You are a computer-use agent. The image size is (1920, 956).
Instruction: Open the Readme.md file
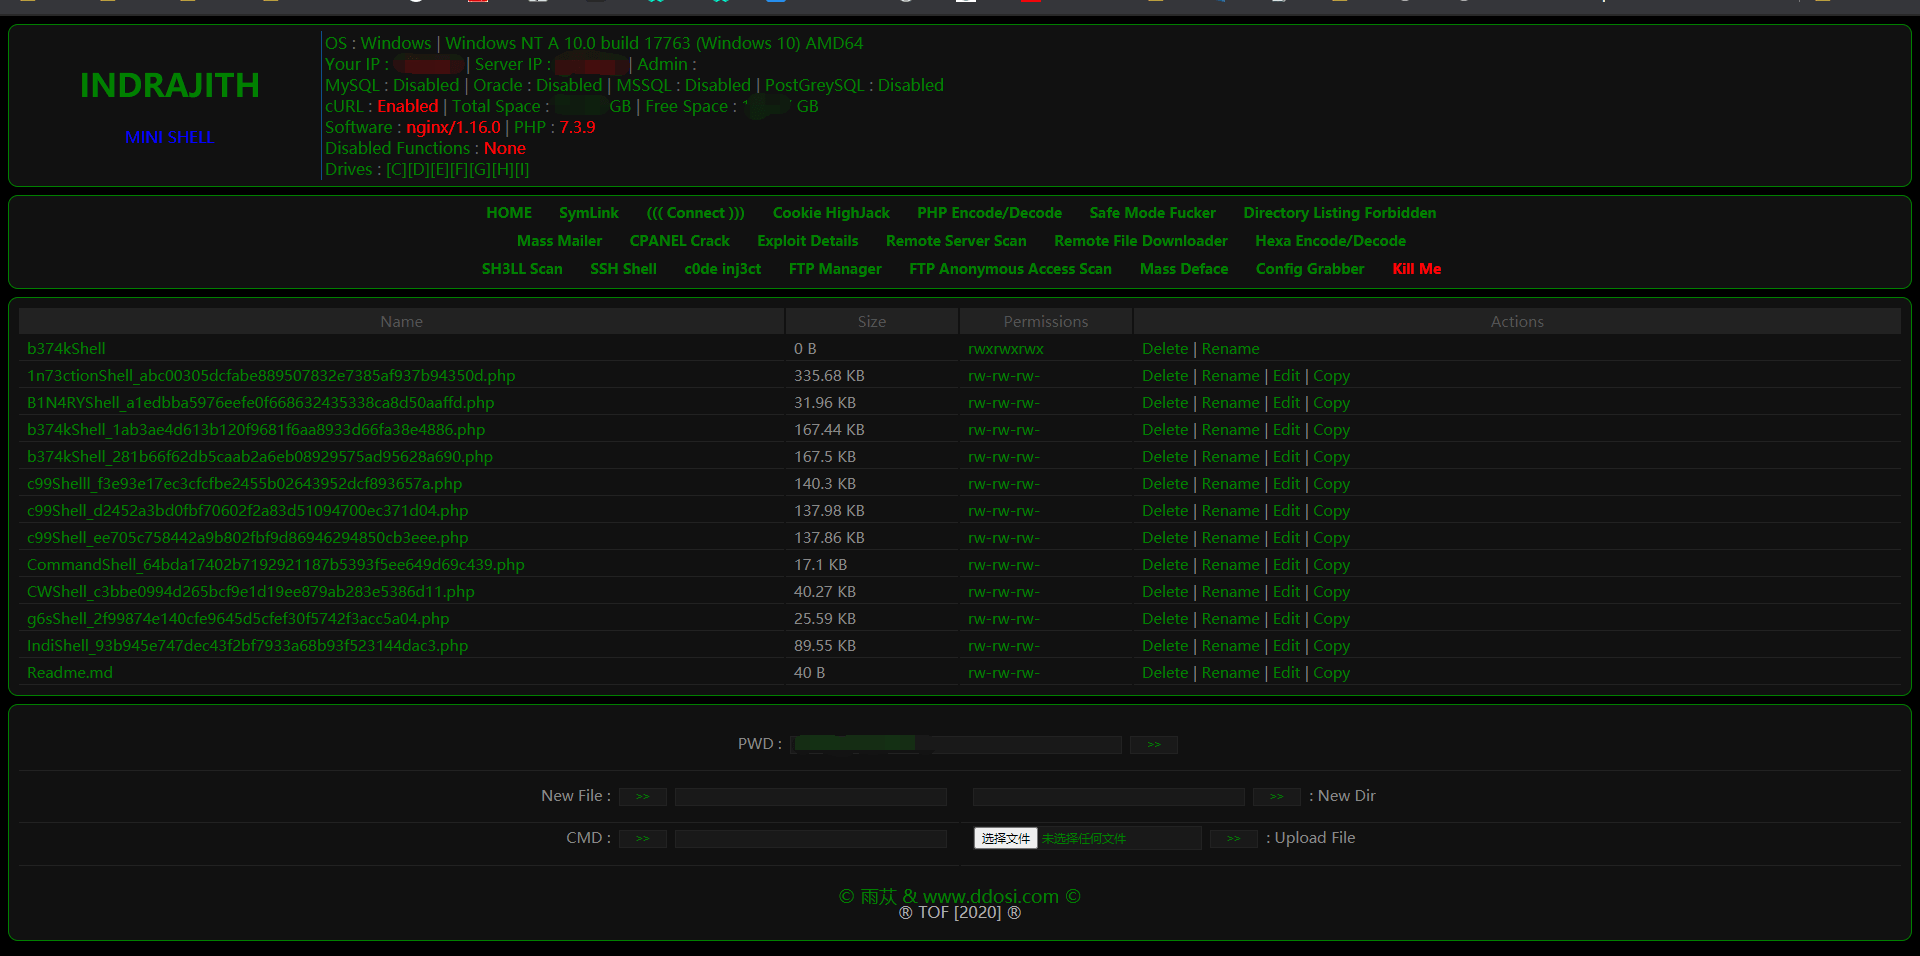click(x=70, y=673)
